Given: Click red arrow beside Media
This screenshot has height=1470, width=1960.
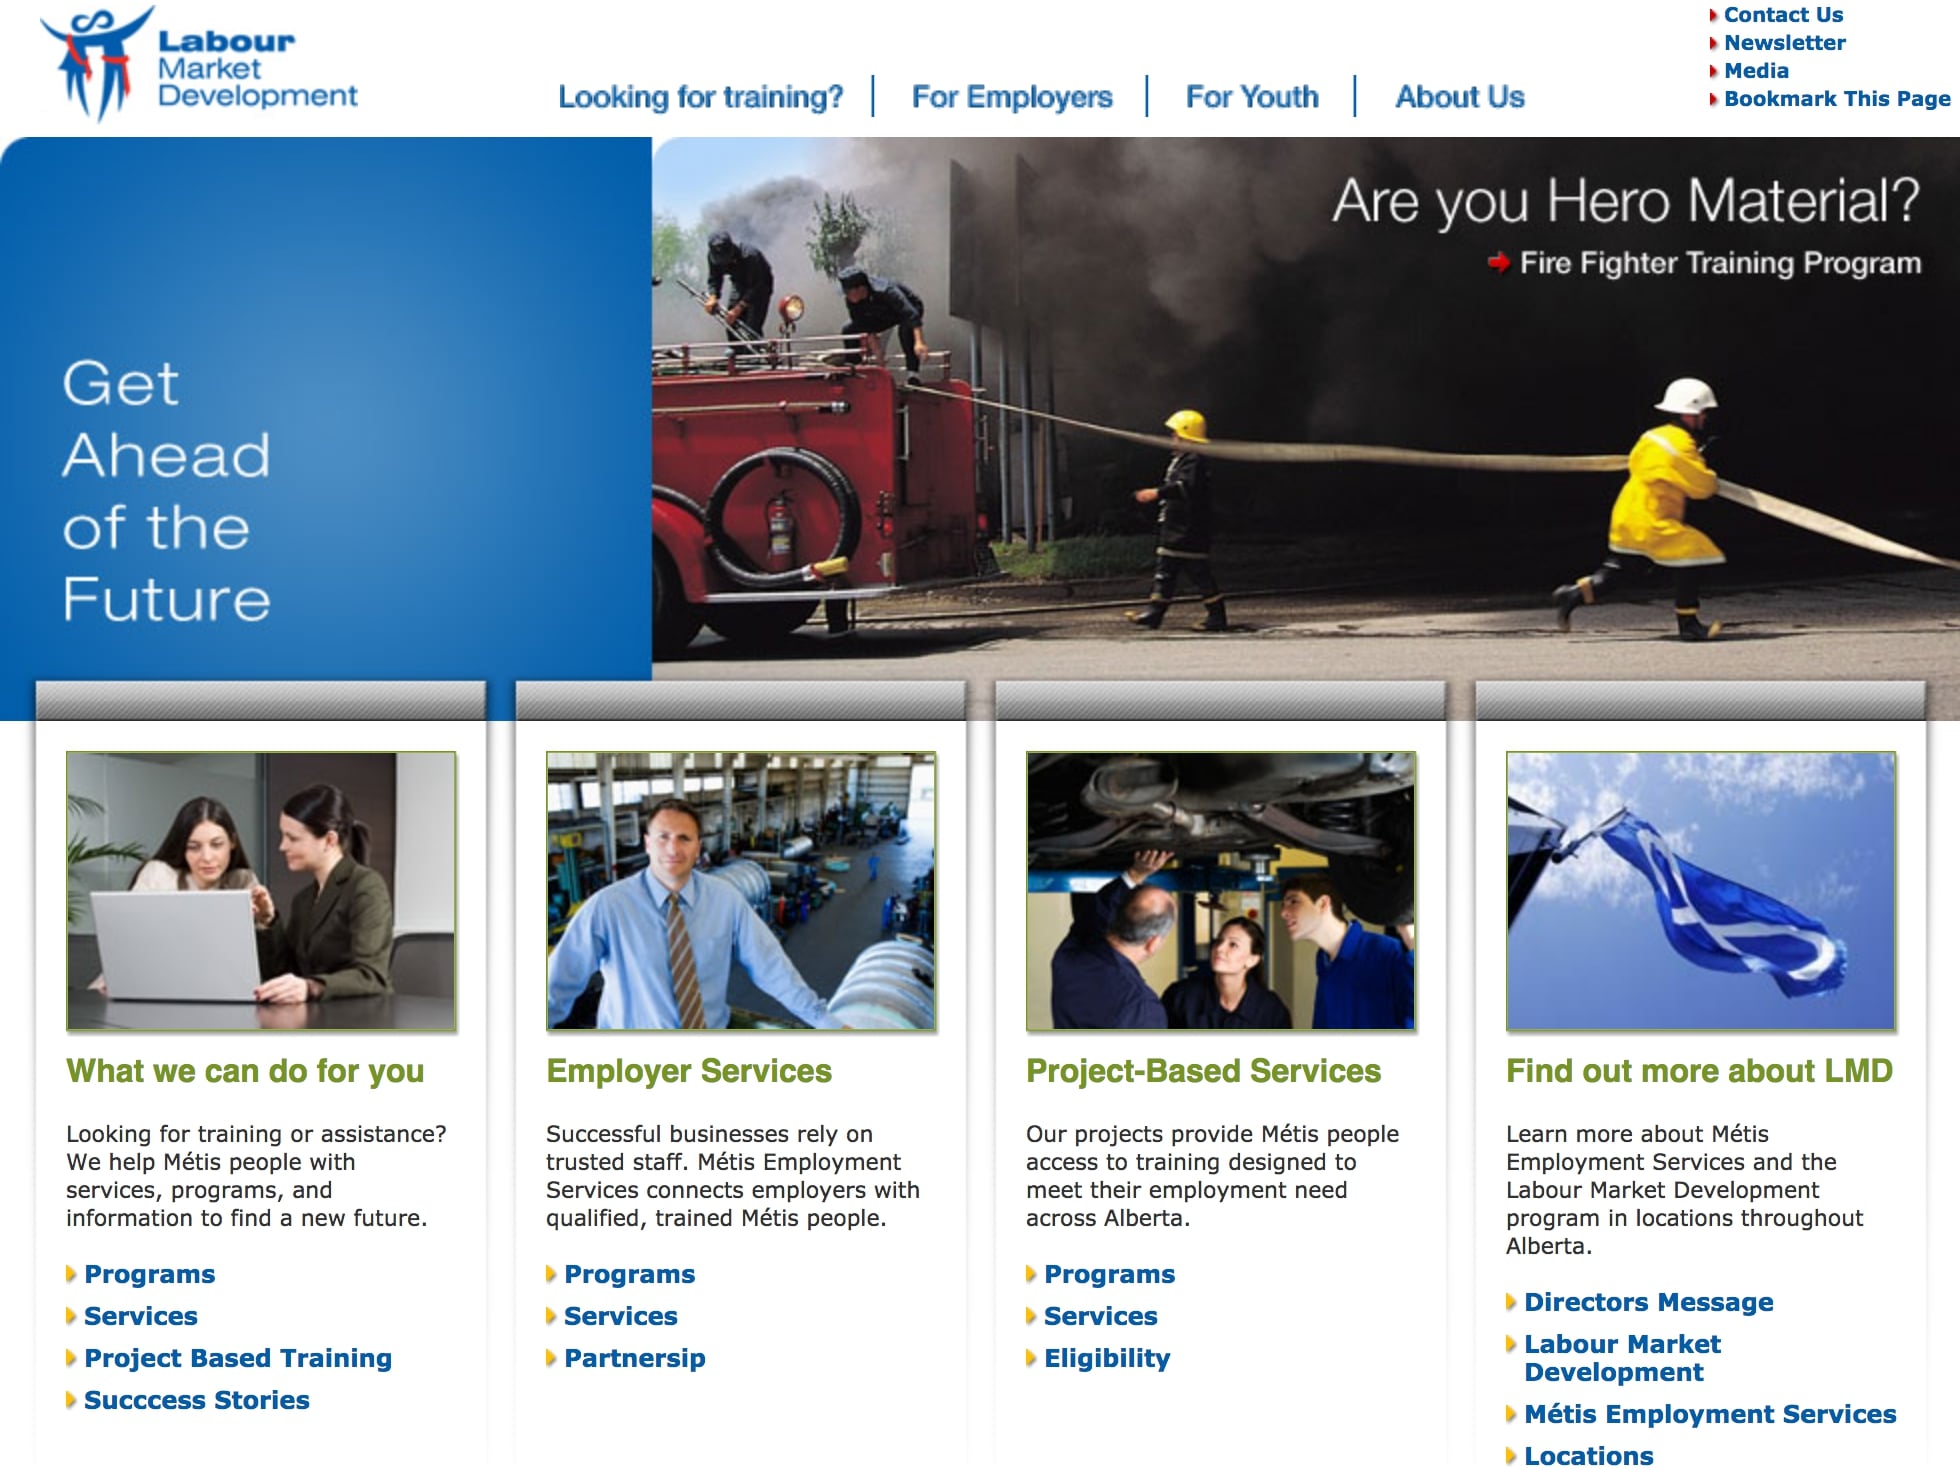Looking at the screenshot, I should 1713,71.
